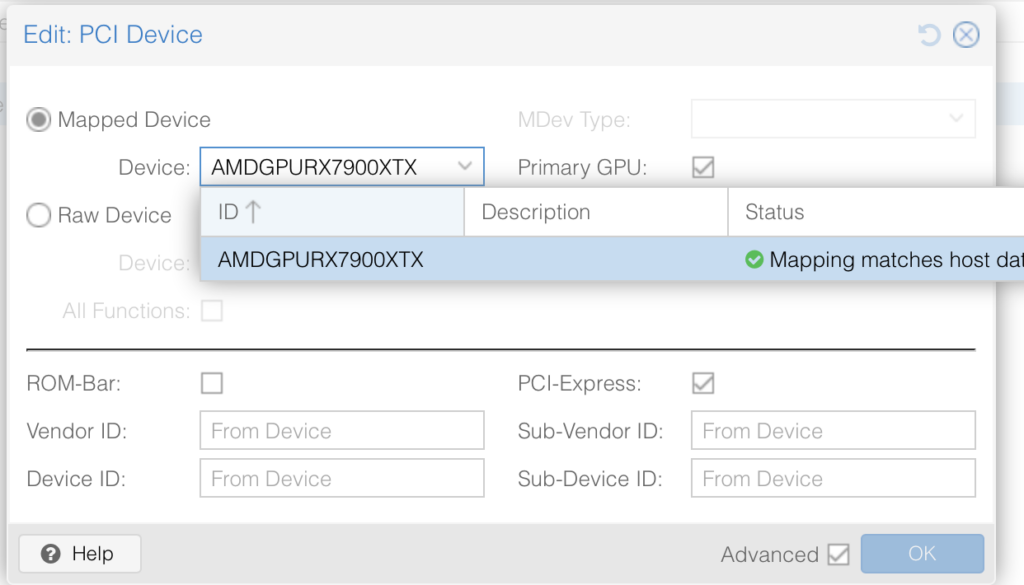1024x585 pixels.
Task: Select the Raw Device radio button
Action: click(39, 215)
